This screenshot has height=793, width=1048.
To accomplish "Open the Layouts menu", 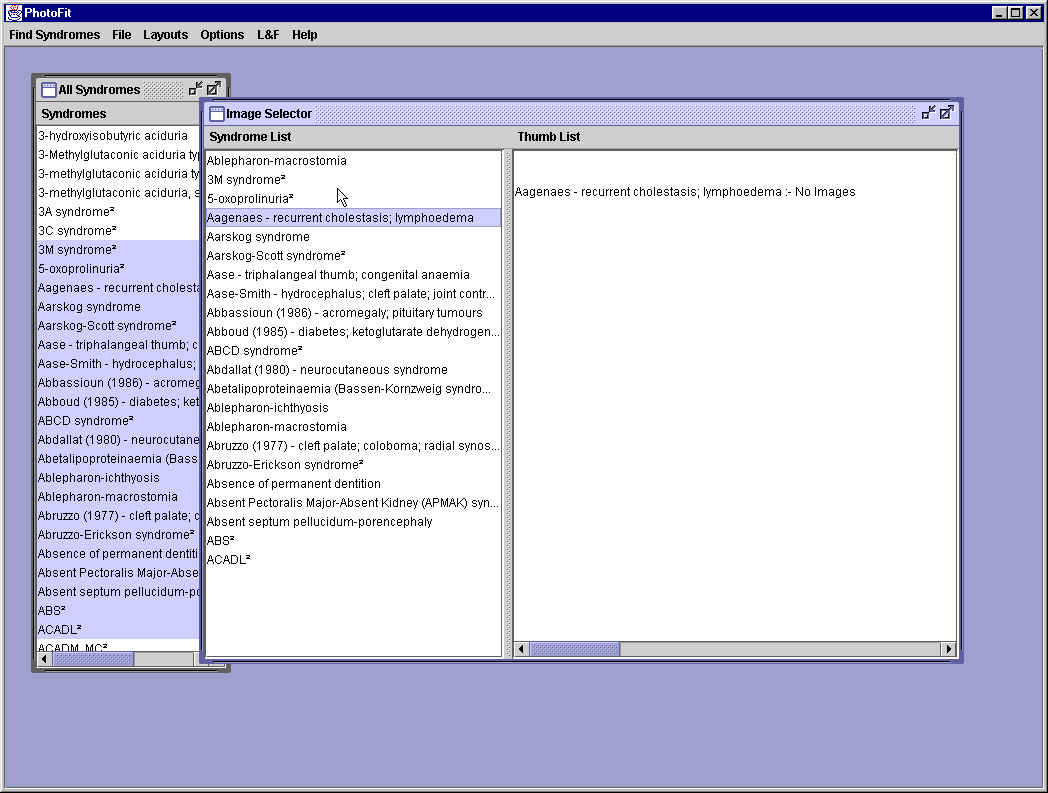I will [165, 34].
